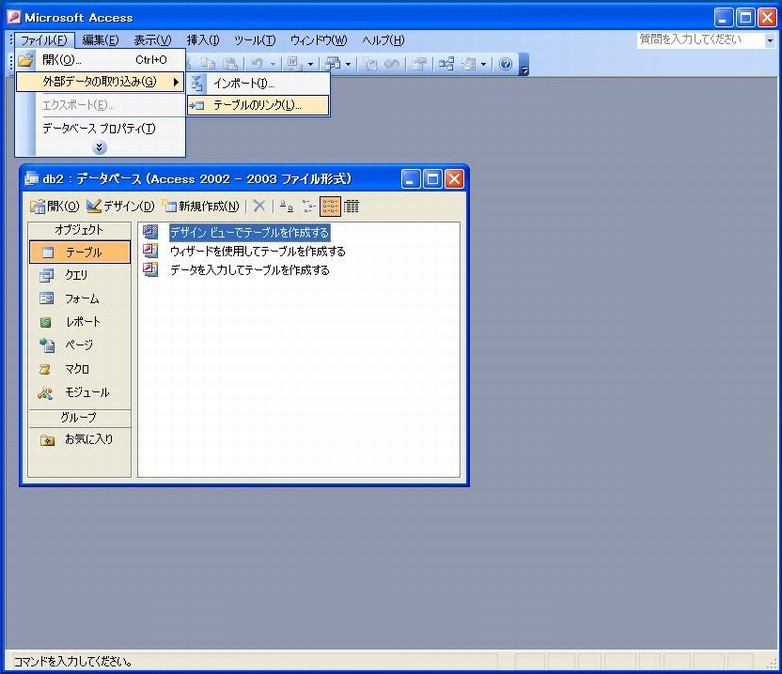Click the blue Help question mark icon
The width and height of the screenshot is (782, 674).
505,64
